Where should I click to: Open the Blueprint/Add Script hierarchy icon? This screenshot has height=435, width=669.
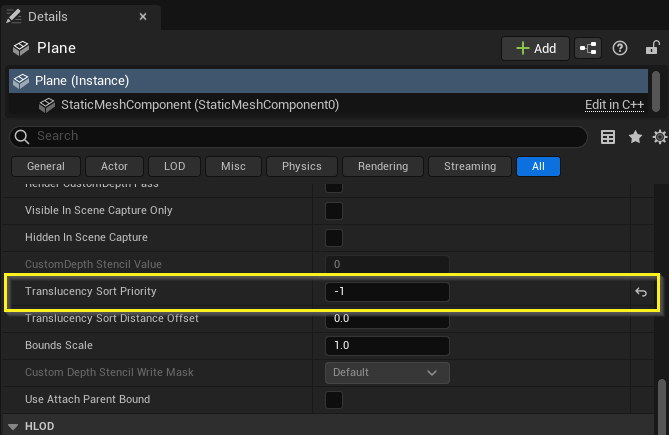(x=588, y=48)
